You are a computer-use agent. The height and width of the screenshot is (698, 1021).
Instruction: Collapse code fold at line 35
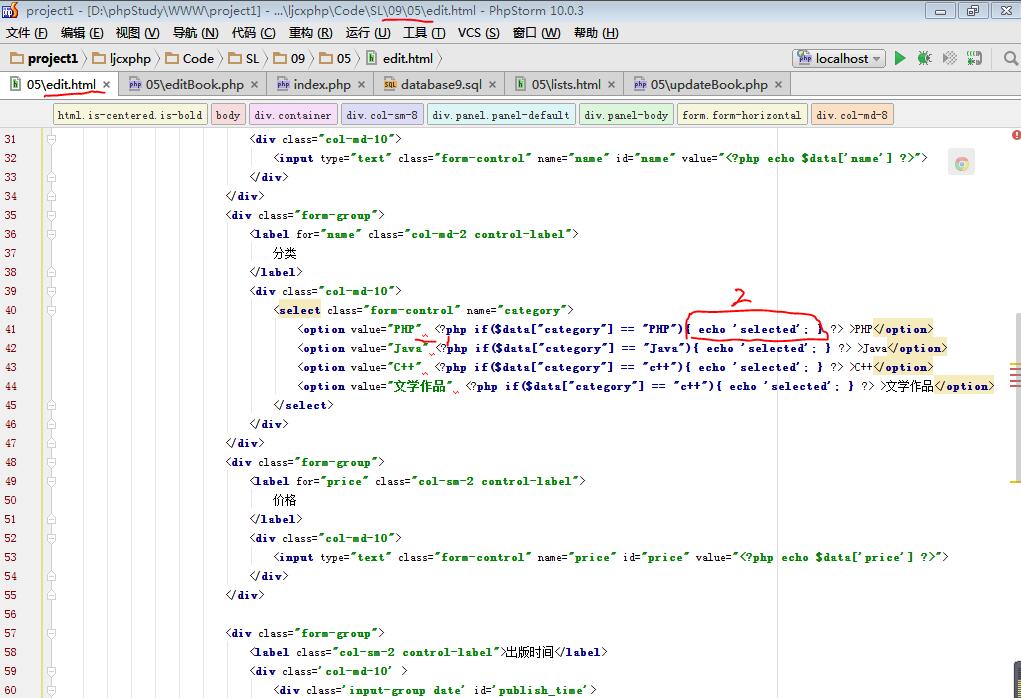(51, 216)
